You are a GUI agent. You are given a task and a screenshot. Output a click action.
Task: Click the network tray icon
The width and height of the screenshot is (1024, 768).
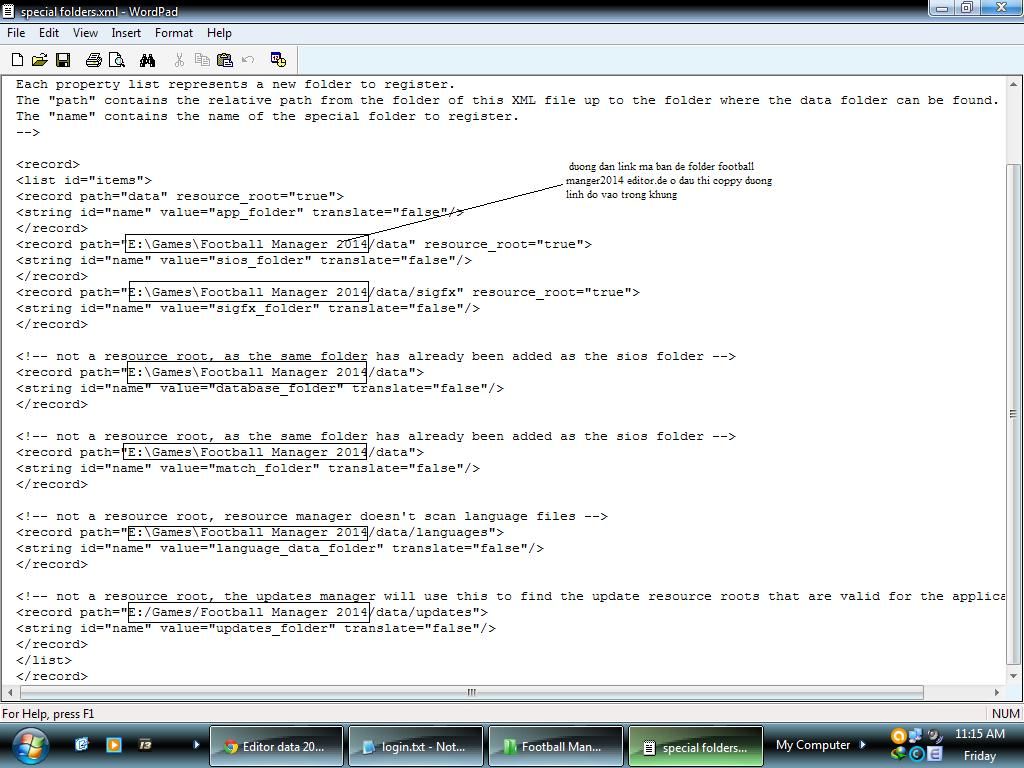[x=916, y=736]
